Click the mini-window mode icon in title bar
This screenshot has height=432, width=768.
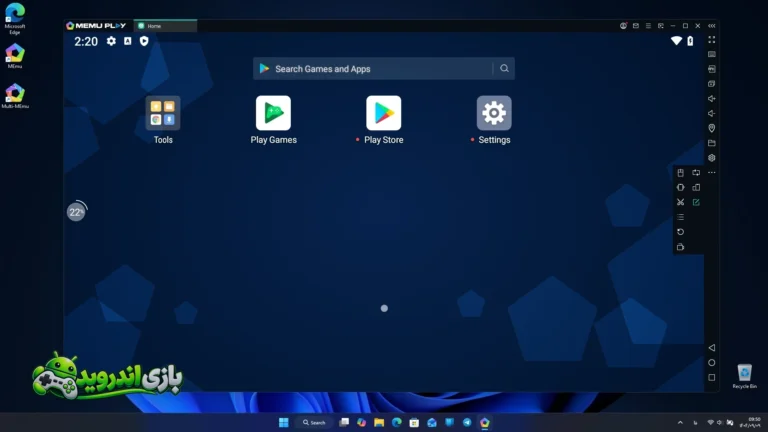(661, 26)
